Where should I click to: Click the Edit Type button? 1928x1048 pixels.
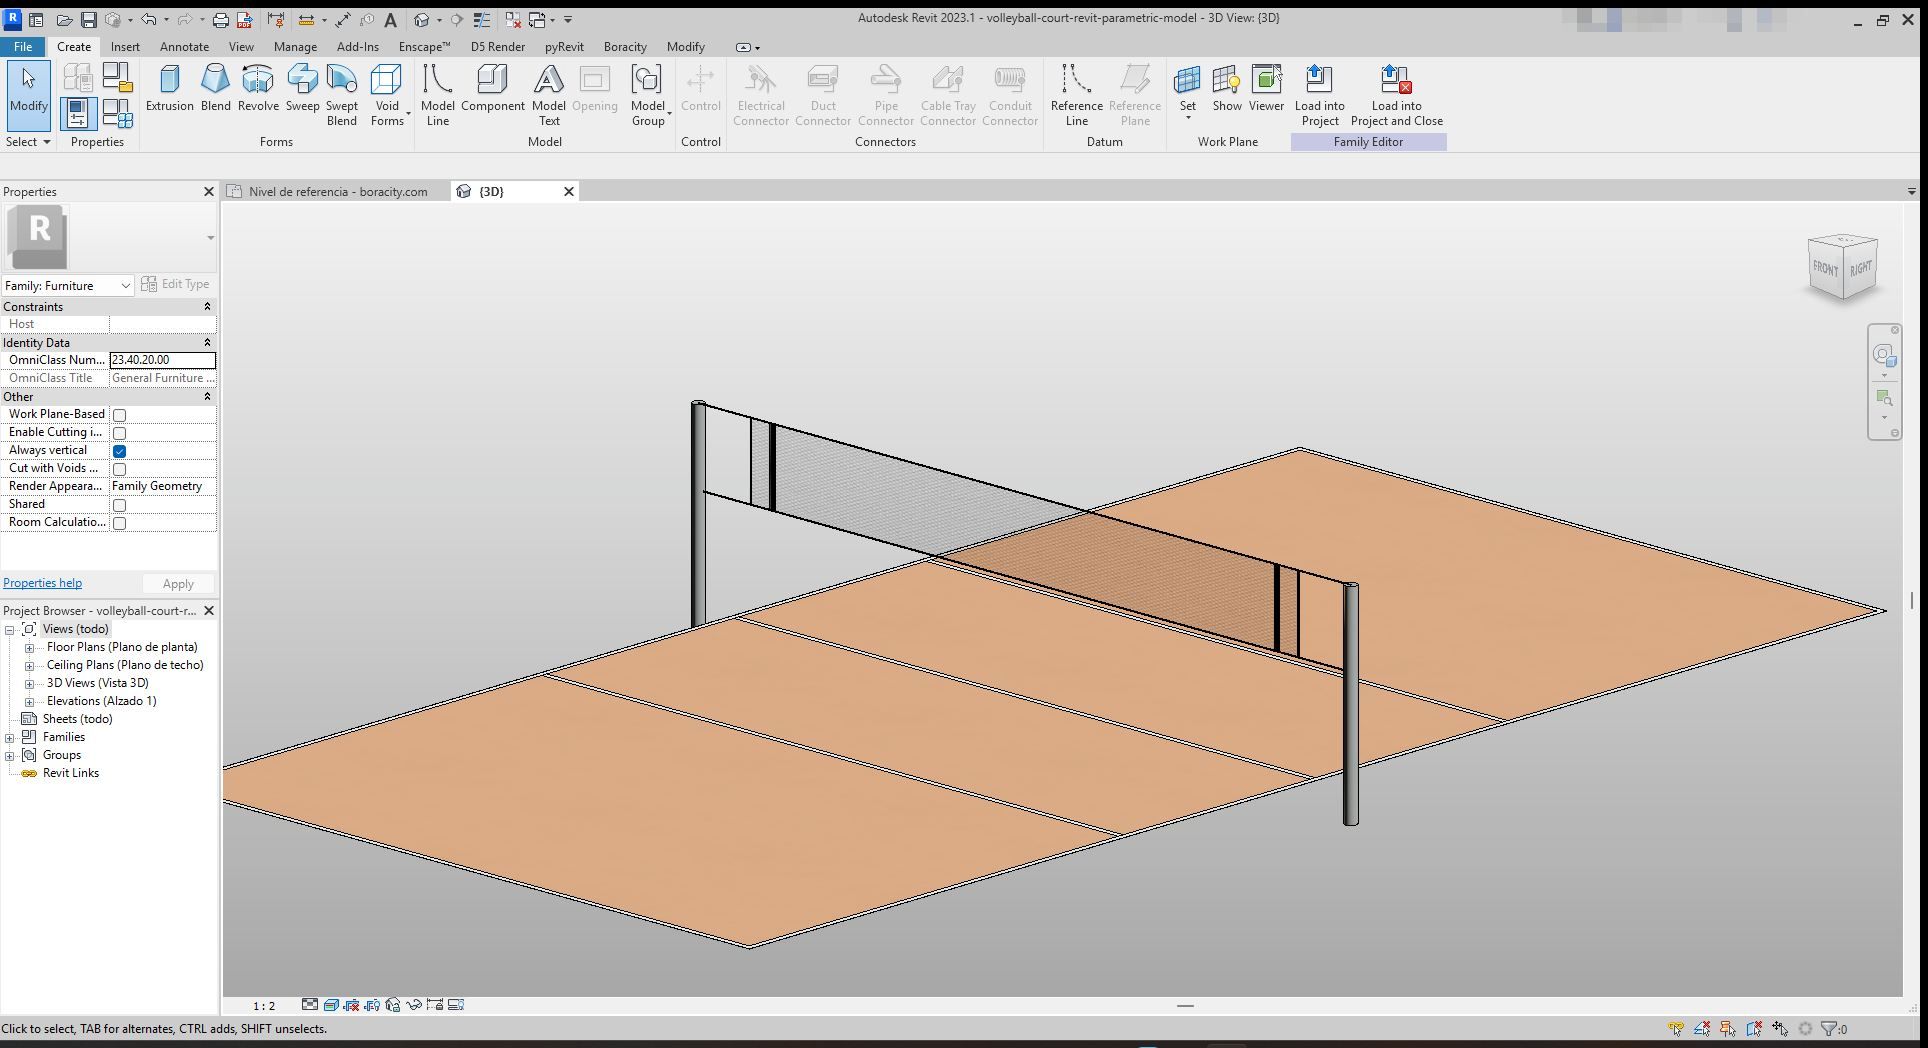click(x=175, y=284)
